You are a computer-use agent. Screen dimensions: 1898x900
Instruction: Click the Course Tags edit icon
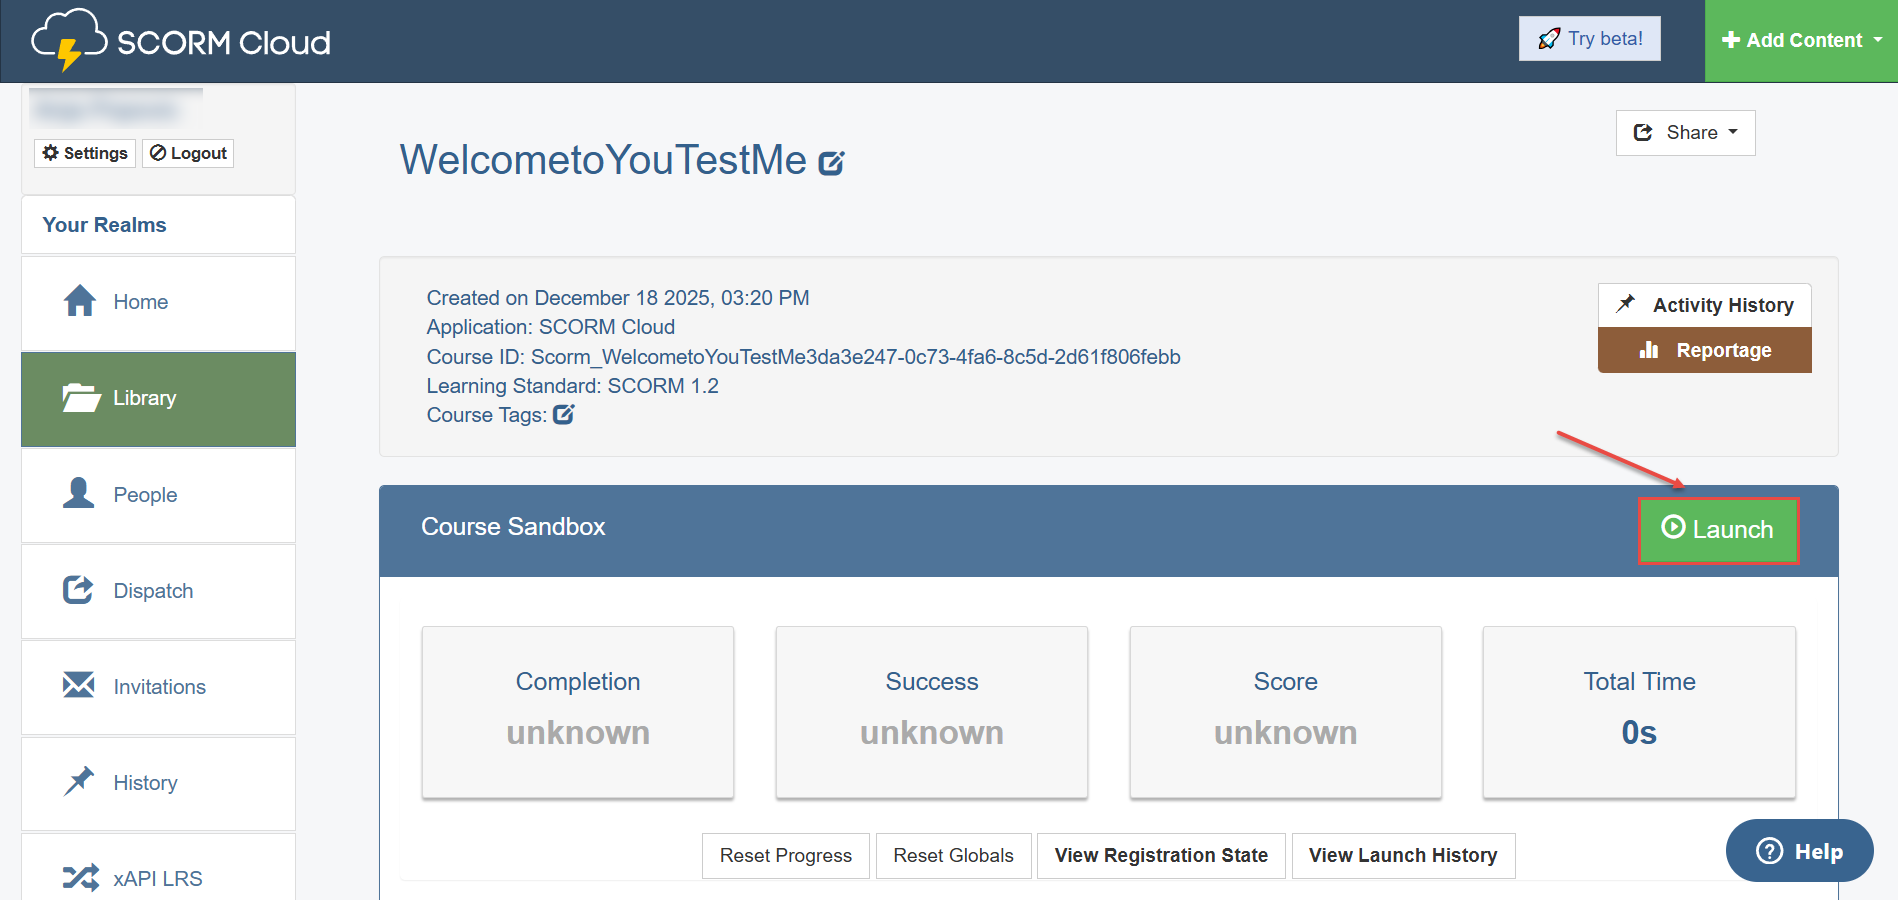coord(564,415)
